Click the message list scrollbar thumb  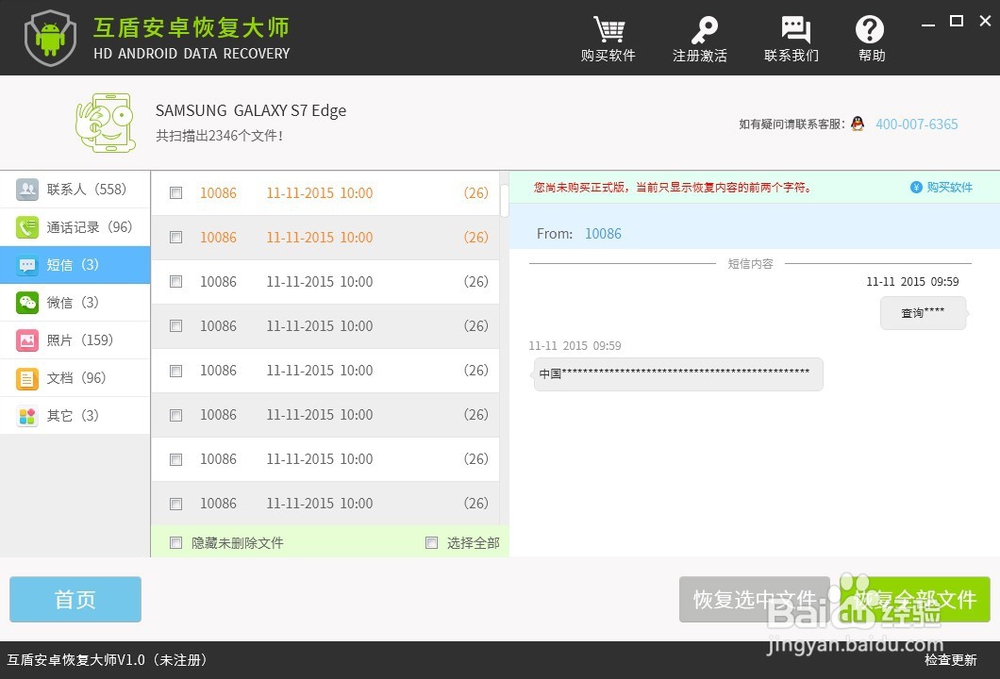click(x=504, y=201)
